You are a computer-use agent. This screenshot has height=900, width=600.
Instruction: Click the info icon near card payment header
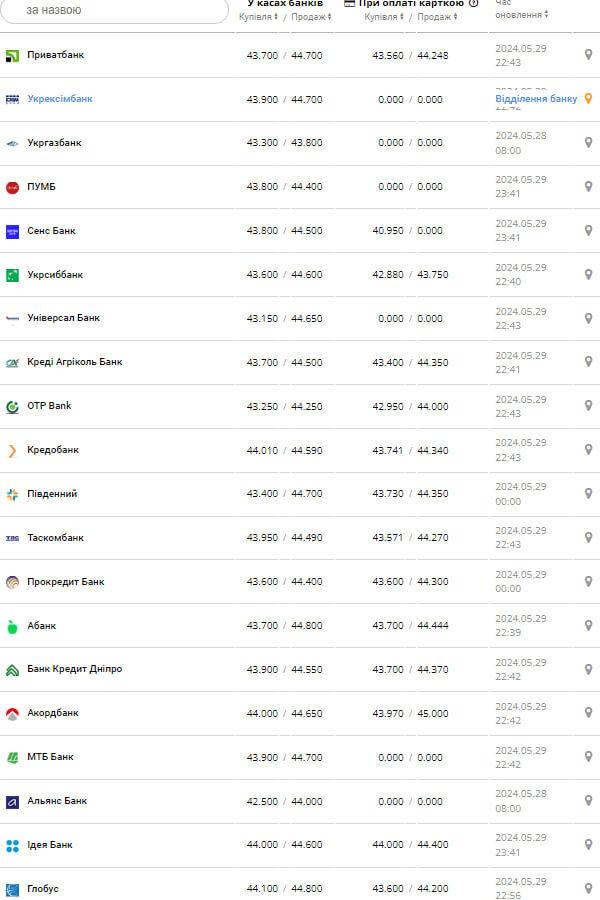coord(474,3)
